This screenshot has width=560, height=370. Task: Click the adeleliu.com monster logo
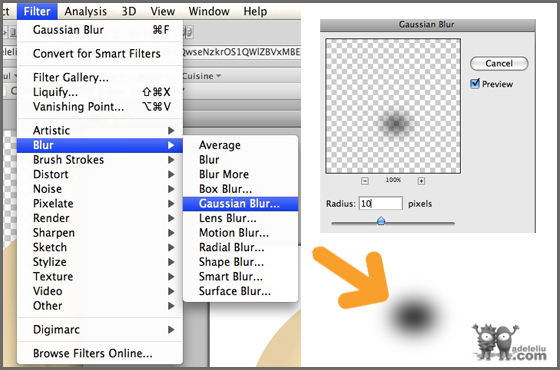(509, 342)
